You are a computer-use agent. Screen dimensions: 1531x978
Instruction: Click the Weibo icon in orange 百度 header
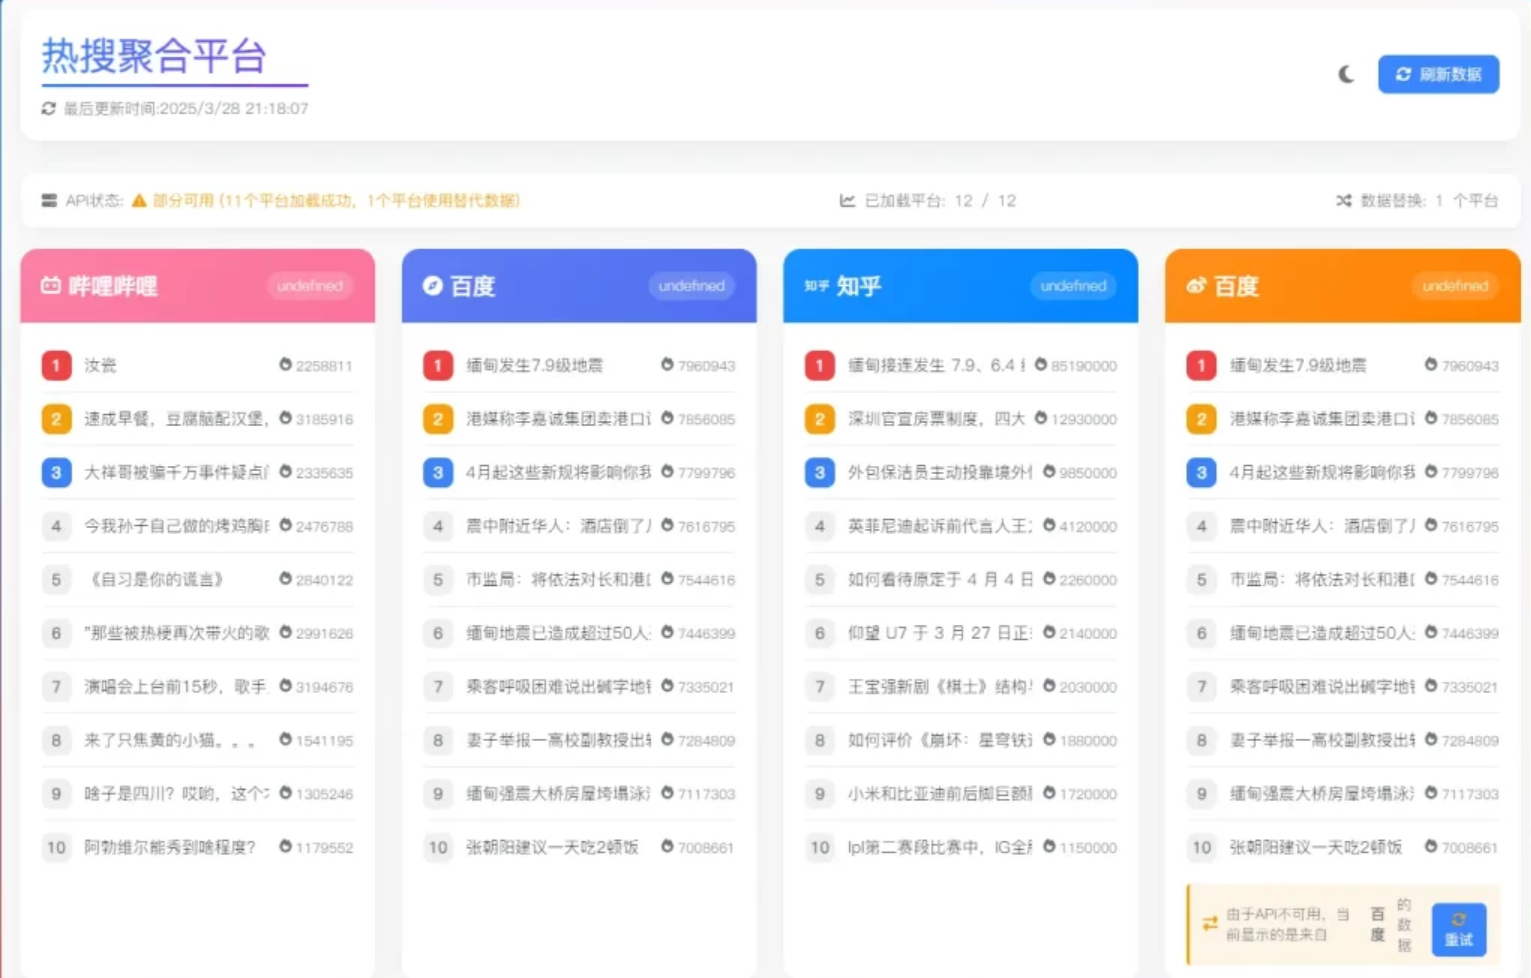coord(1196,285)
